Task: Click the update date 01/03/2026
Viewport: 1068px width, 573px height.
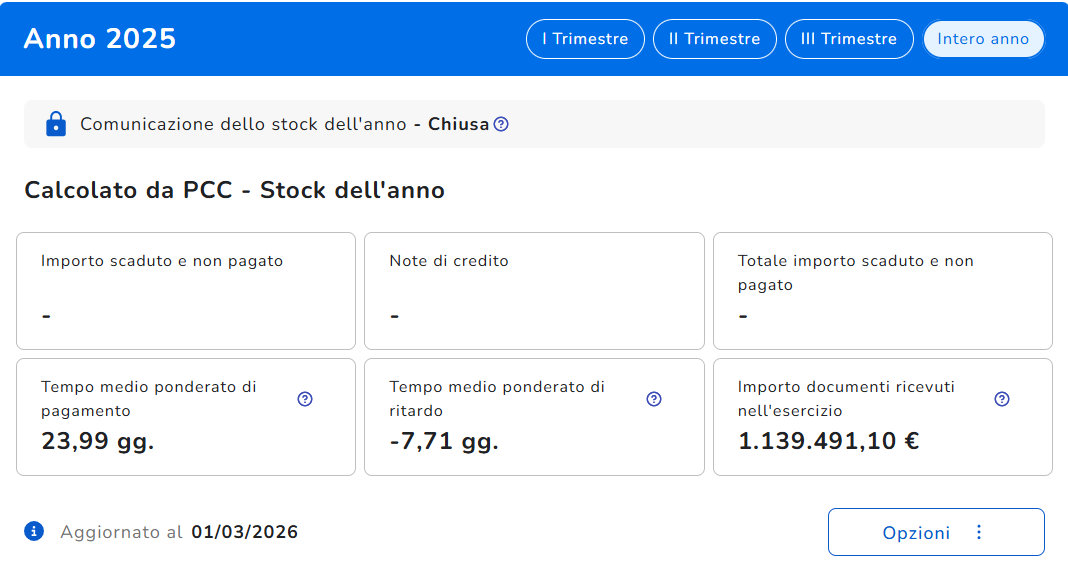Action: (245, 532)
